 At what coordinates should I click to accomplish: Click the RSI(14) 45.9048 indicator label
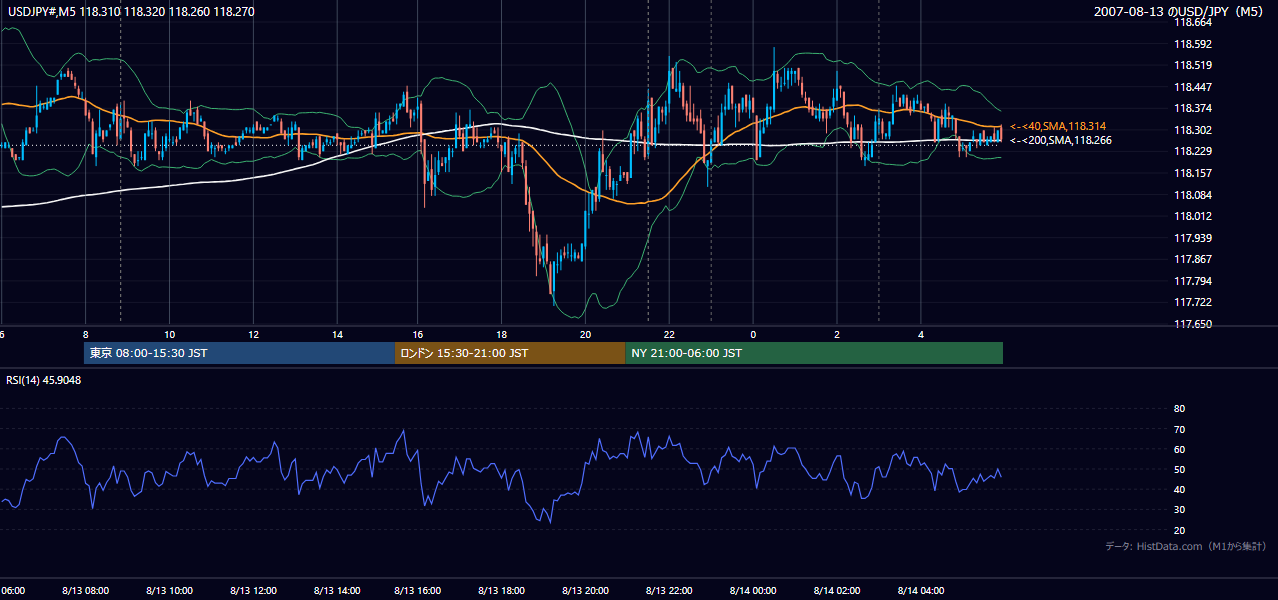click(44, 380)
